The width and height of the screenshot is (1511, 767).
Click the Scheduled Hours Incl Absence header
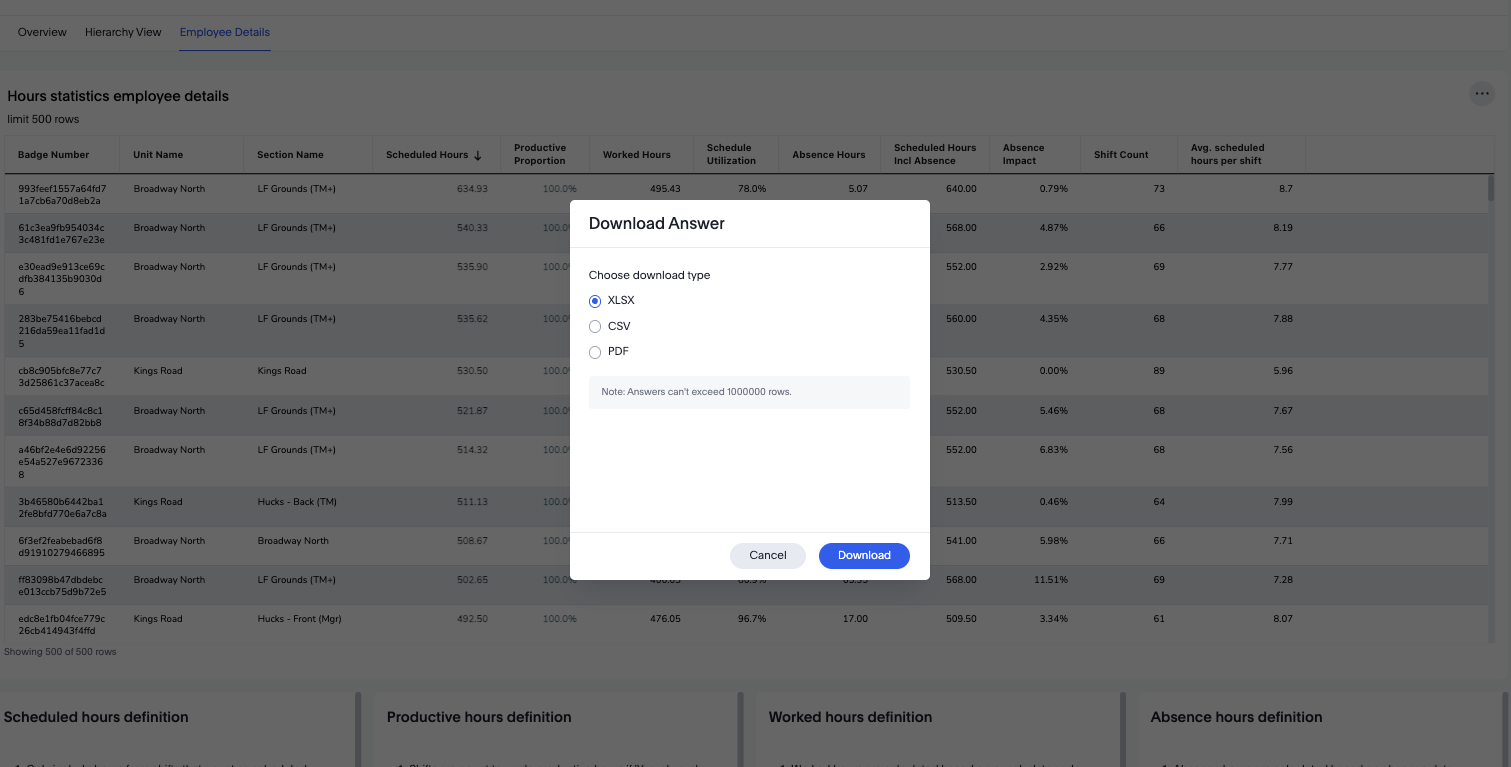pos(935,154)
